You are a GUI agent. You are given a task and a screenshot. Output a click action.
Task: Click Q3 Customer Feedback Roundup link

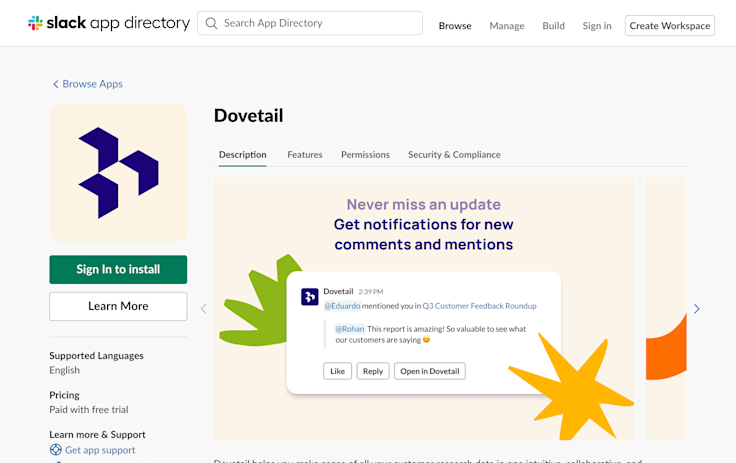[x=479, y=306]
